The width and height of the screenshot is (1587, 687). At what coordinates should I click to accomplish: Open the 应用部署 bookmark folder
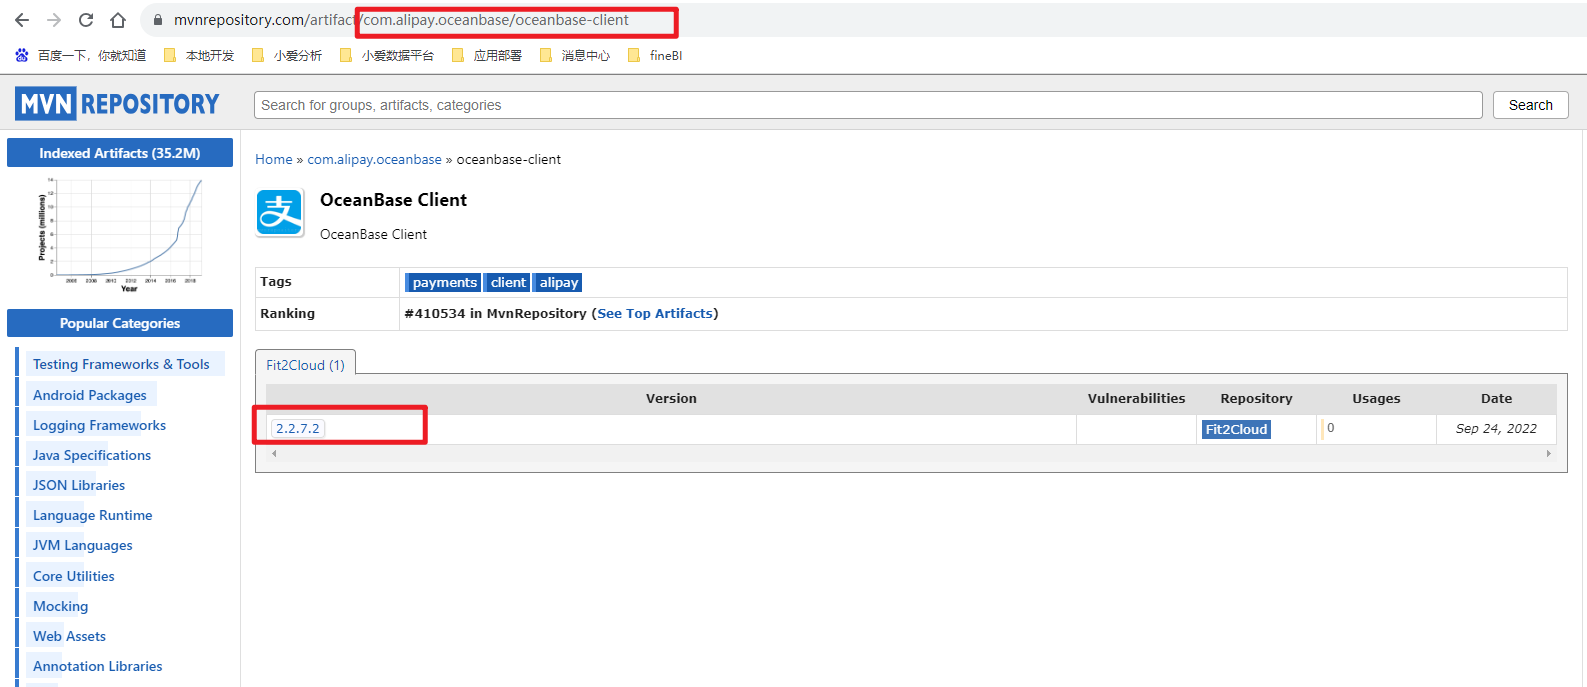(x=487, y=56)
